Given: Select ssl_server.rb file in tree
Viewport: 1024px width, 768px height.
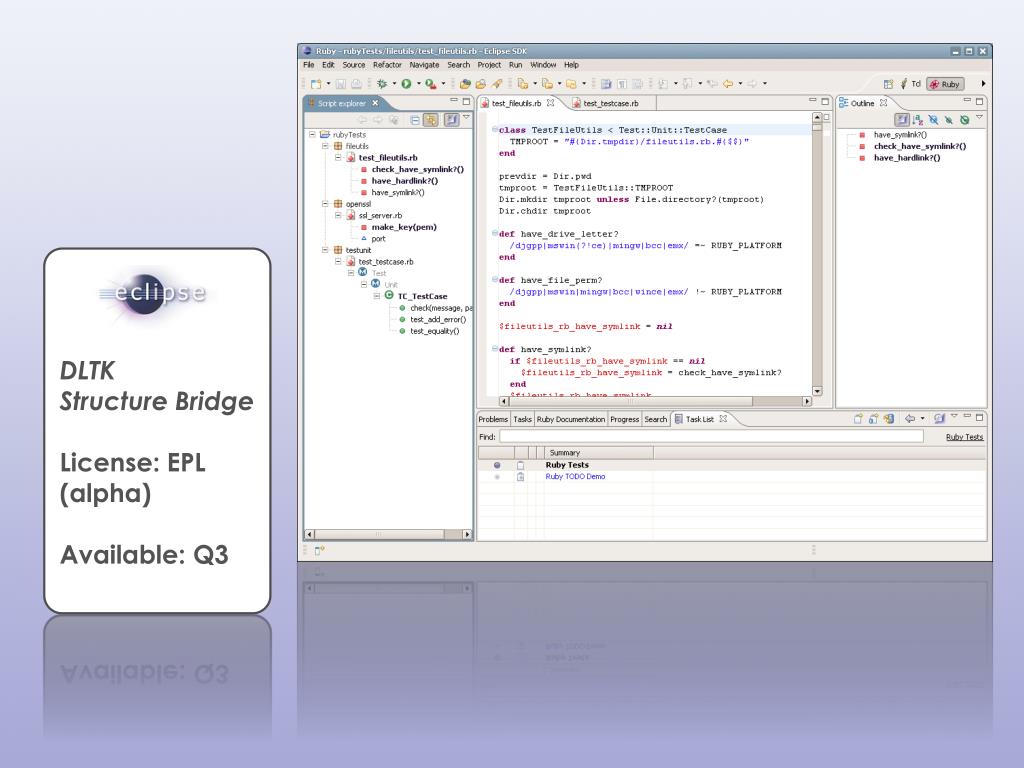Looking at the screenshot, I should pyautogui.click(x=380, y=216).
